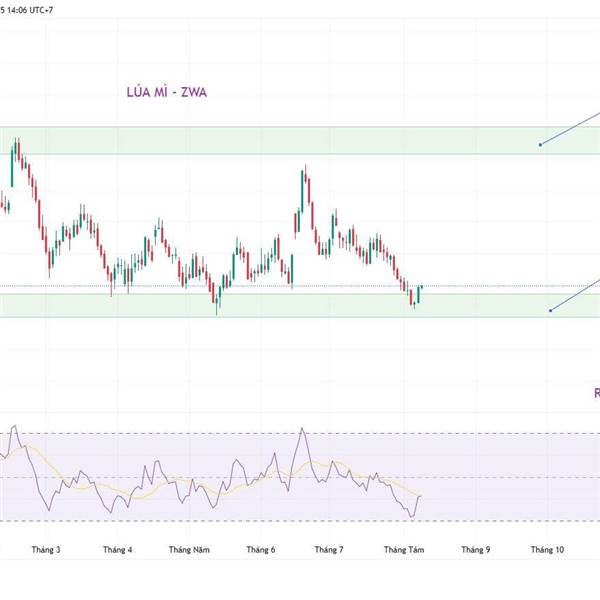This screenshot has width=600, height=600.
Task: Click the LÚA MÌ - ZWA chart title
Action: pos(166,92)
